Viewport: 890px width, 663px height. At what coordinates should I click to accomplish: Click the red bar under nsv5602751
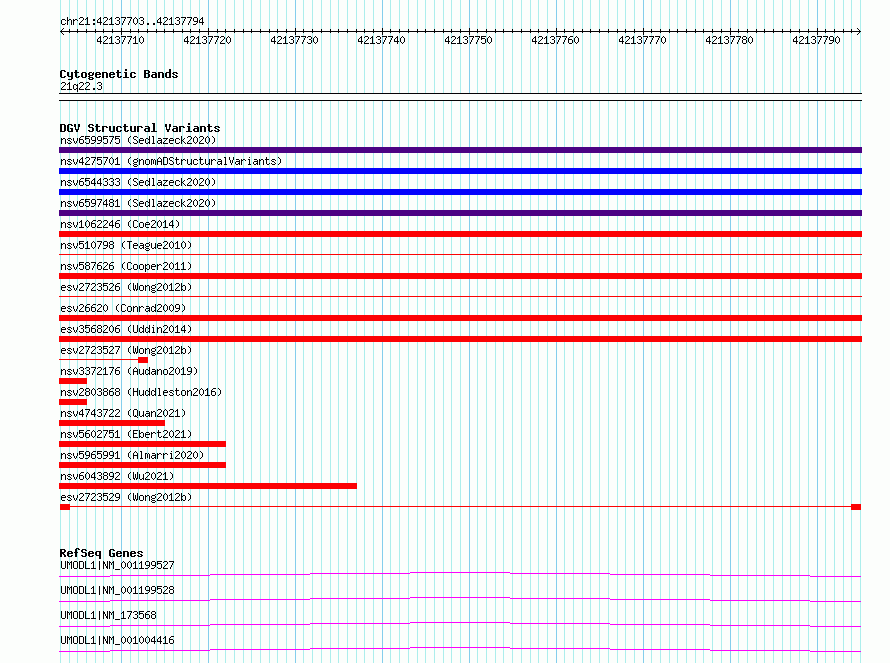pyautogui.click(x=142, y=444)
